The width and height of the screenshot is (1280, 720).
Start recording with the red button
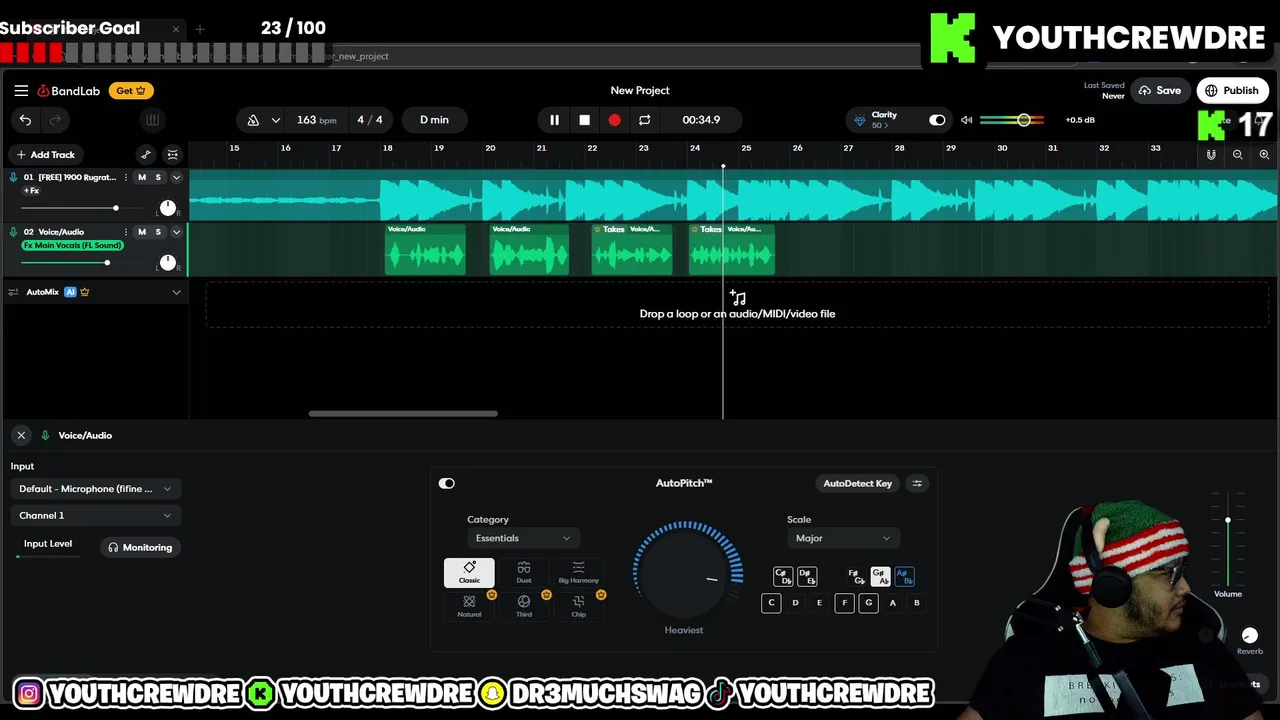[x=614, y=120]
